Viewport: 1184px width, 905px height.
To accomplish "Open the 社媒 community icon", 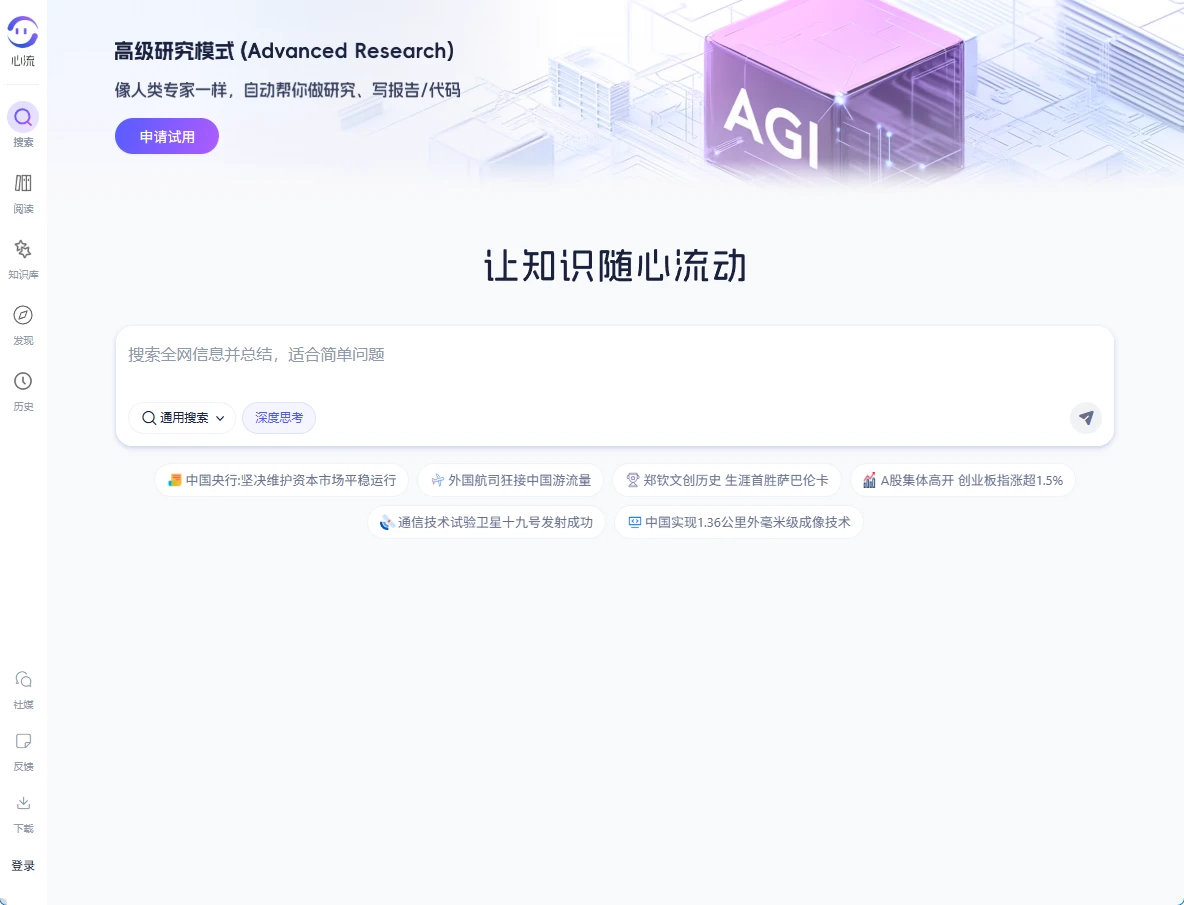I will [23, 680].
